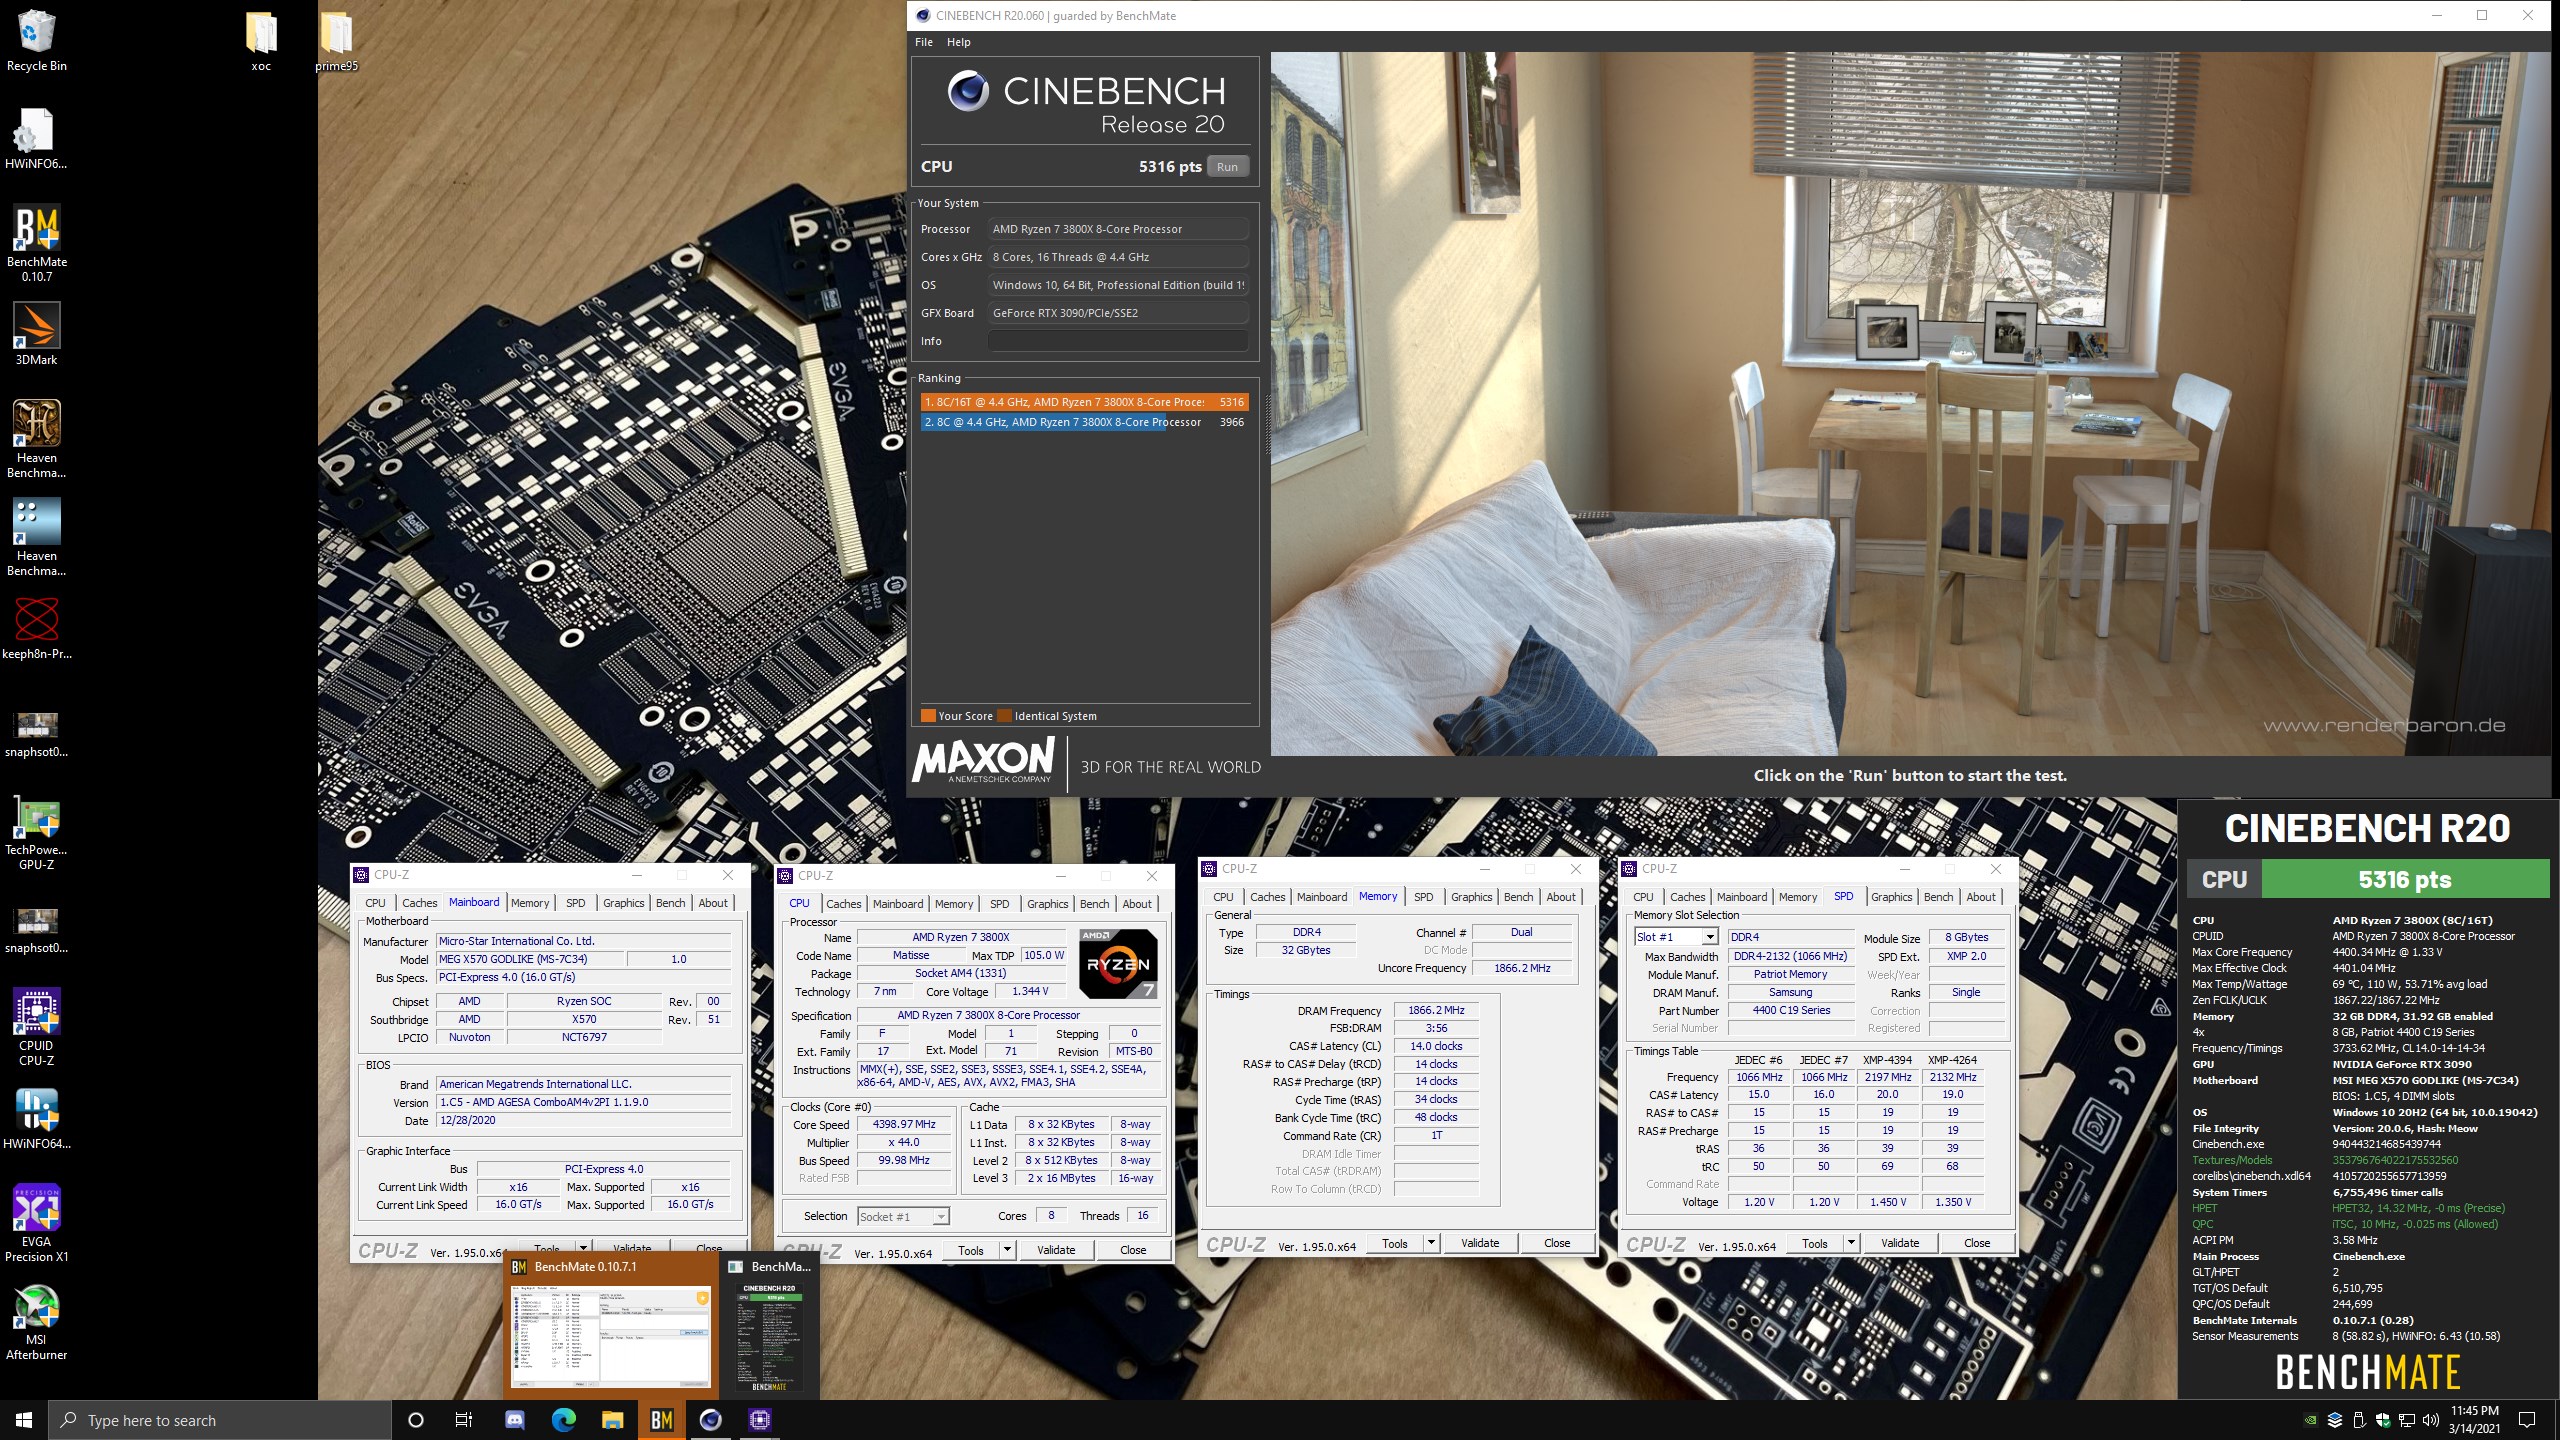Open the volume control in system tray
2560x1440 pixels.
(2430, 1420)
